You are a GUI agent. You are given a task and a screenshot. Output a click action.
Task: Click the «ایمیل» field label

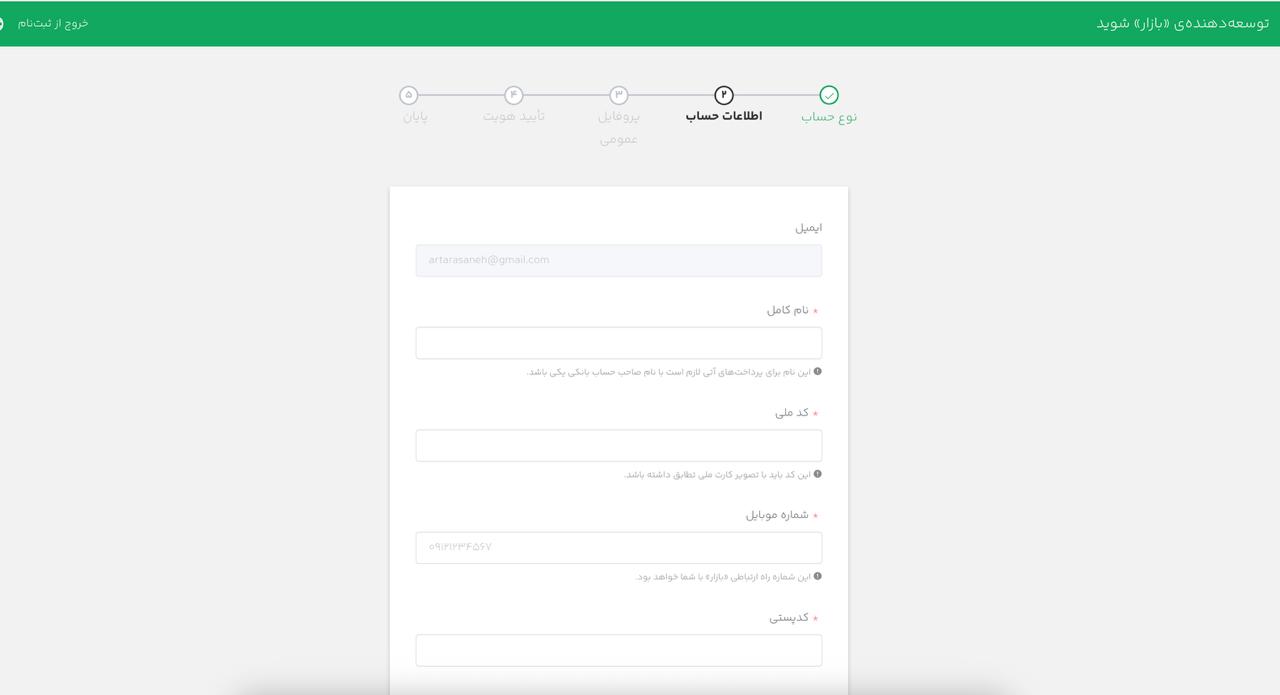click(809, 228)
